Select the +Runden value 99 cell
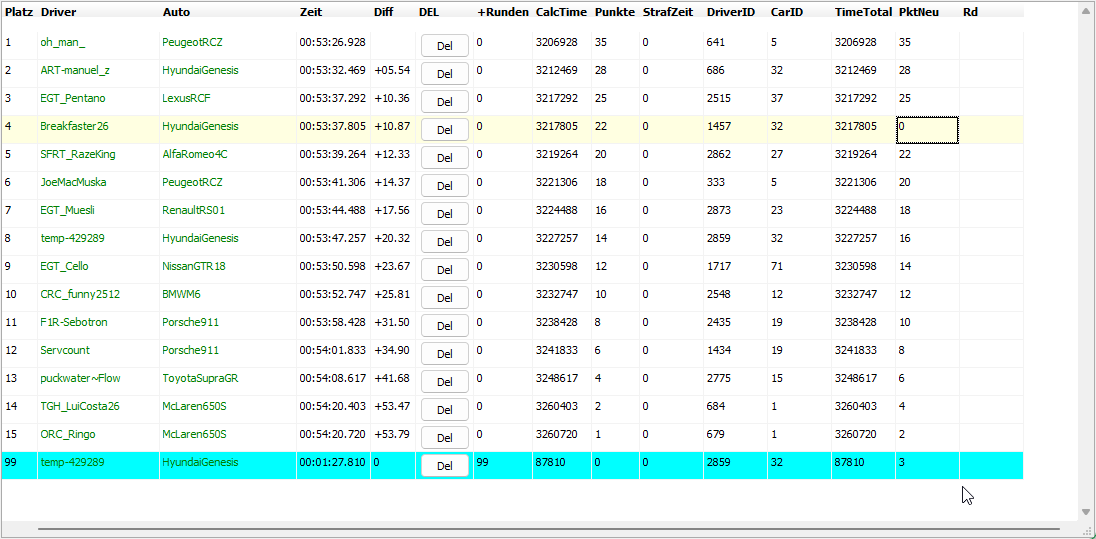 pyautogui.click(x=502, y=462)
